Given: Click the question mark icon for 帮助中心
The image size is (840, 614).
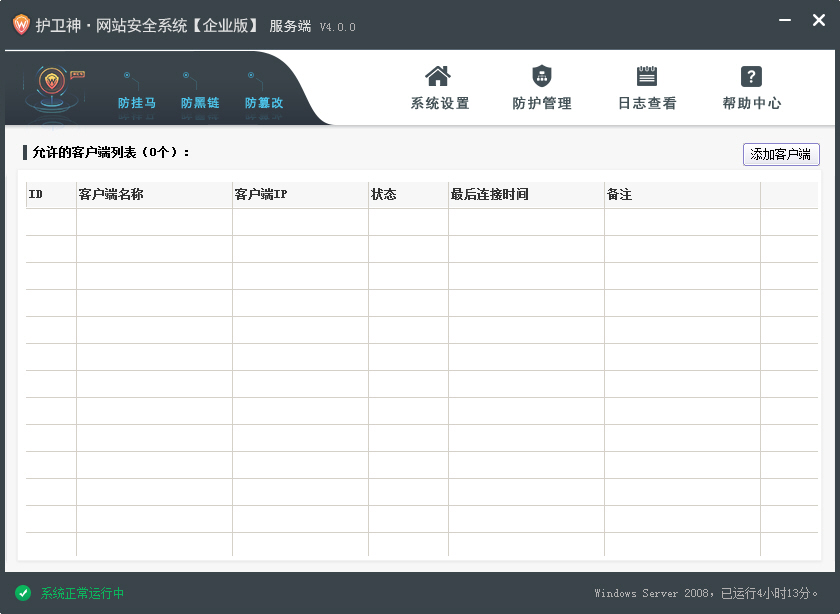Looking at the screenshot, I should (751, 76).
